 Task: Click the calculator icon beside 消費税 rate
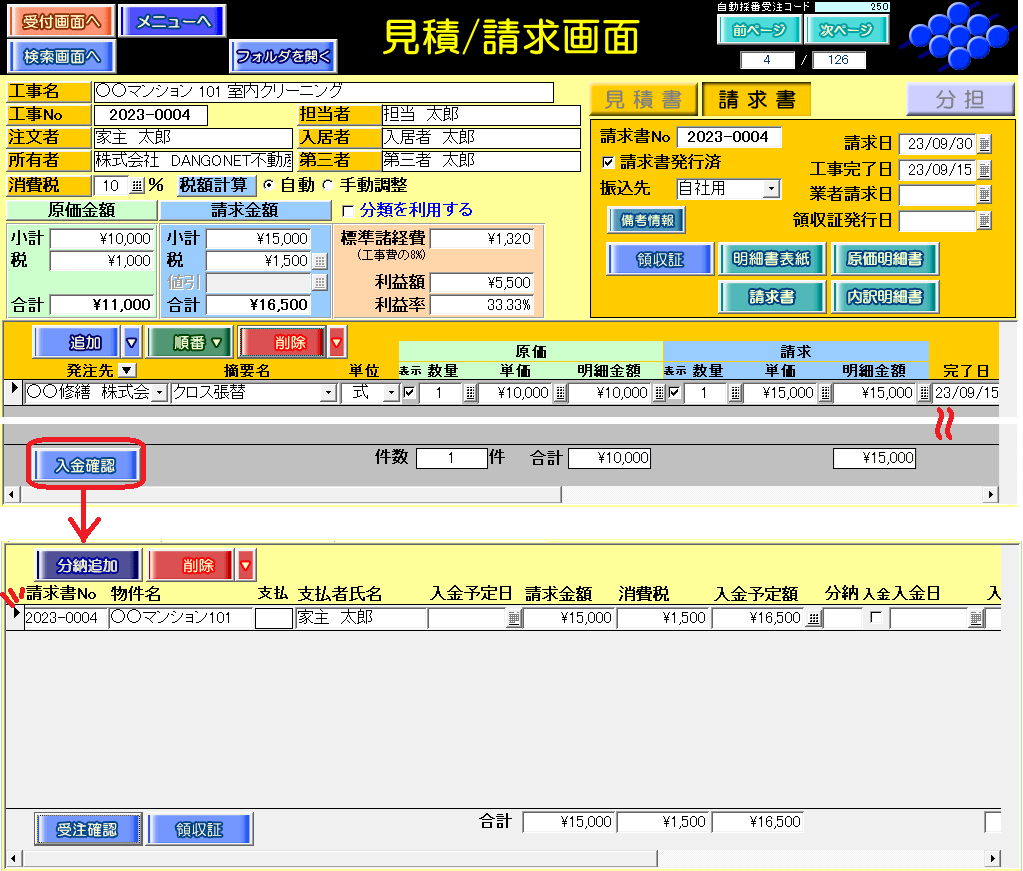pyautogui.click(x=137, y=186)
